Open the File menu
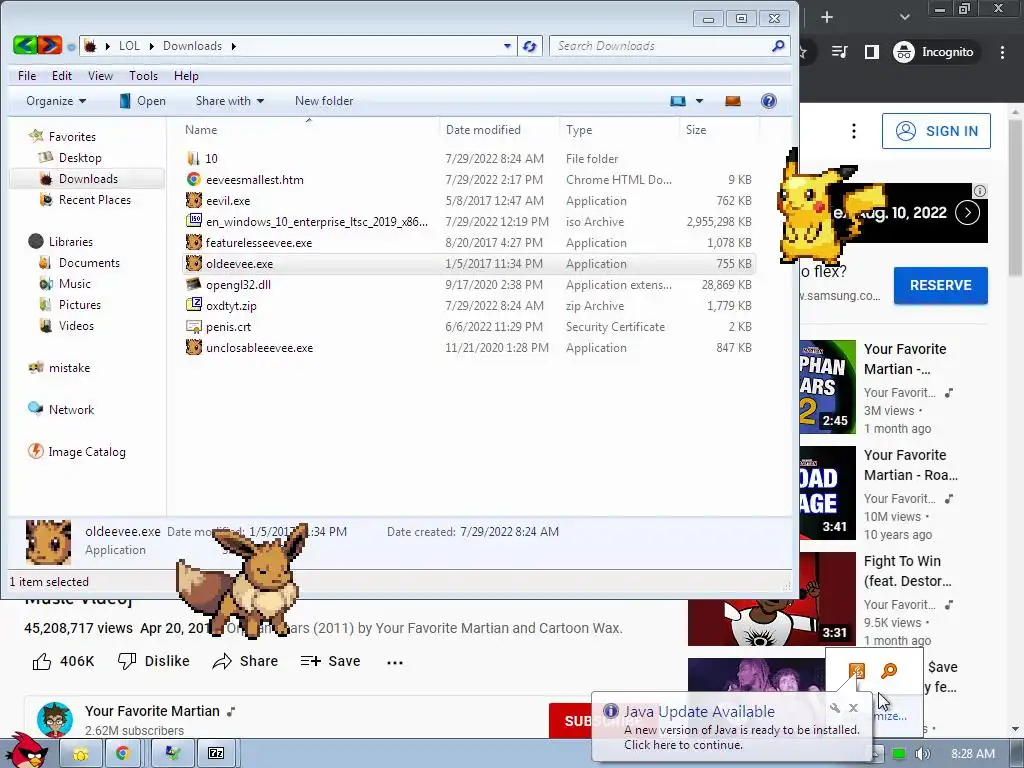Image resolution: width=1024 pixels, height=768 pixels. point(27,76)
